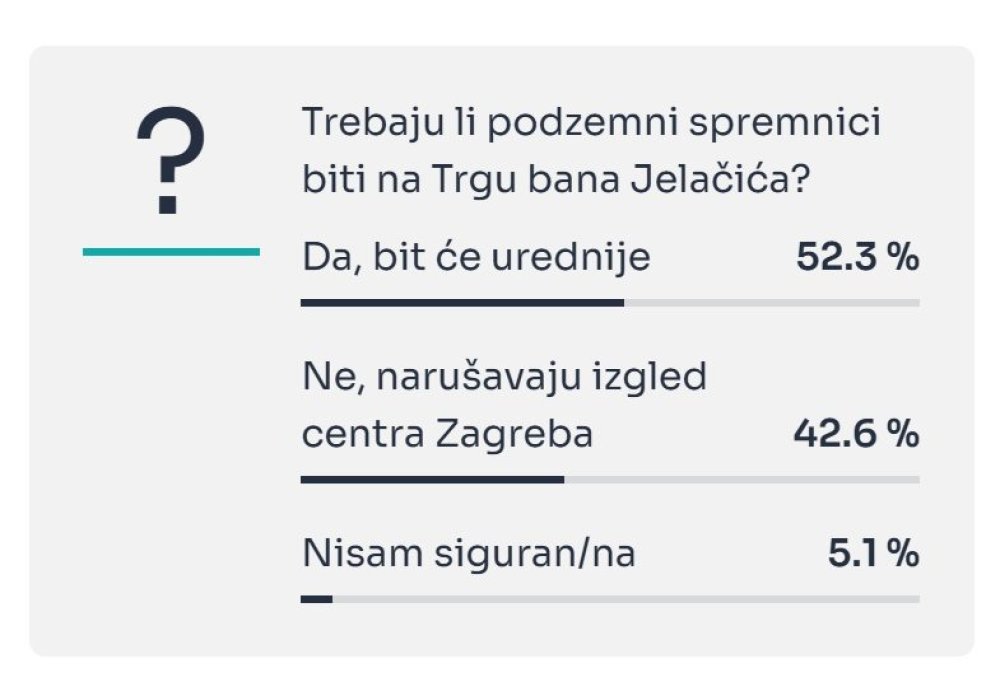Click the unfilled part of the 42.6 % bar
1000x682 pixels.
742,480
